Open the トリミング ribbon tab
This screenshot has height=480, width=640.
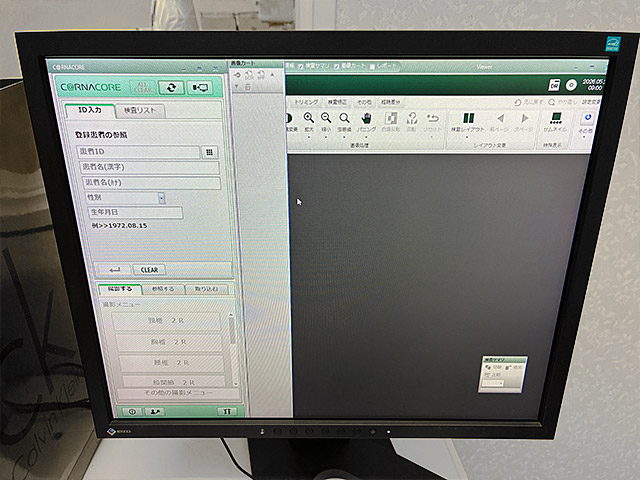coord(306,102)
